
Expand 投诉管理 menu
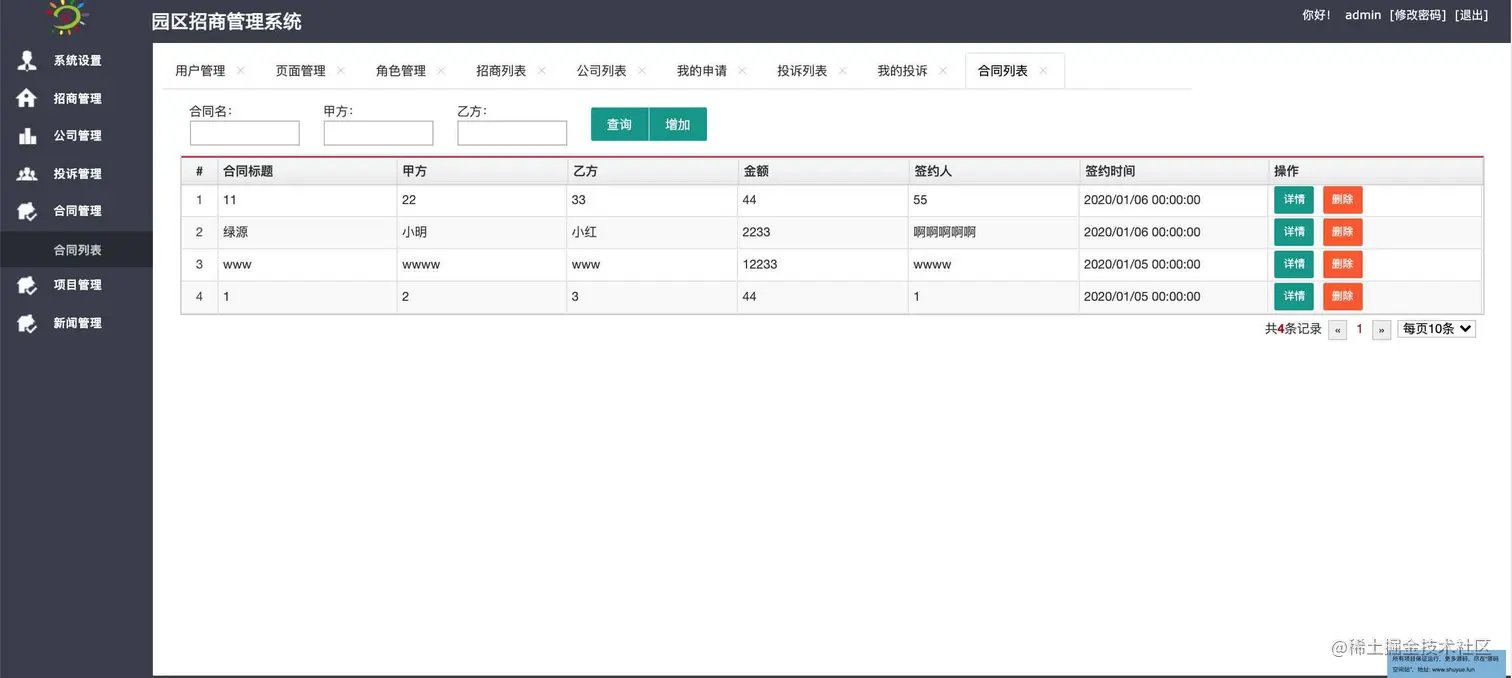pyautogui.click(x=76, y=173)
